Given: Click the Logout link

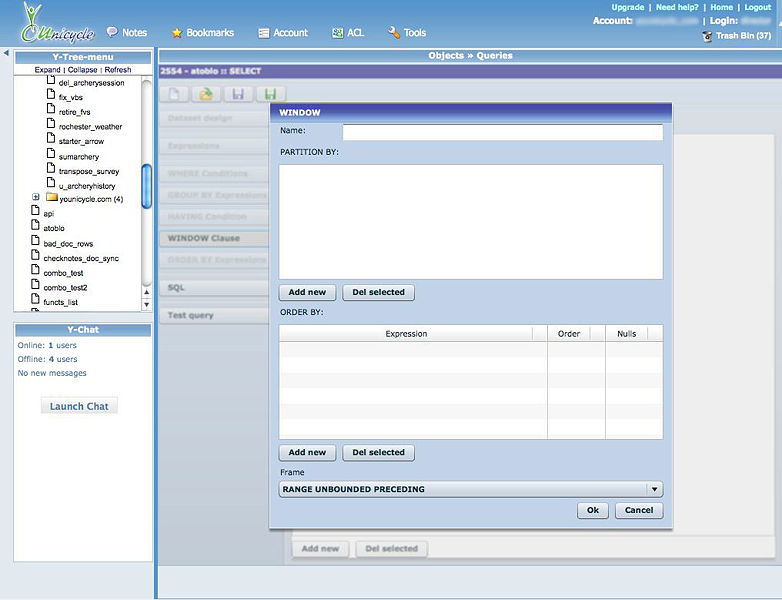Looking at the screenshot, I should point(757,7).
